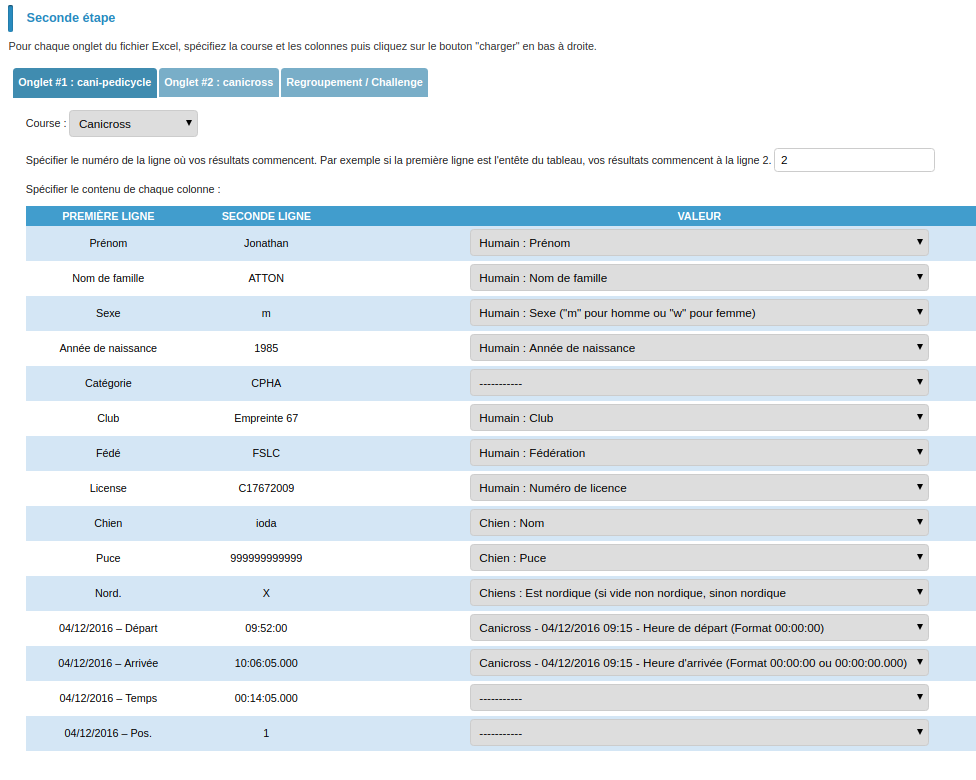Open the value dropdown for the Chien row

(699, 523)
